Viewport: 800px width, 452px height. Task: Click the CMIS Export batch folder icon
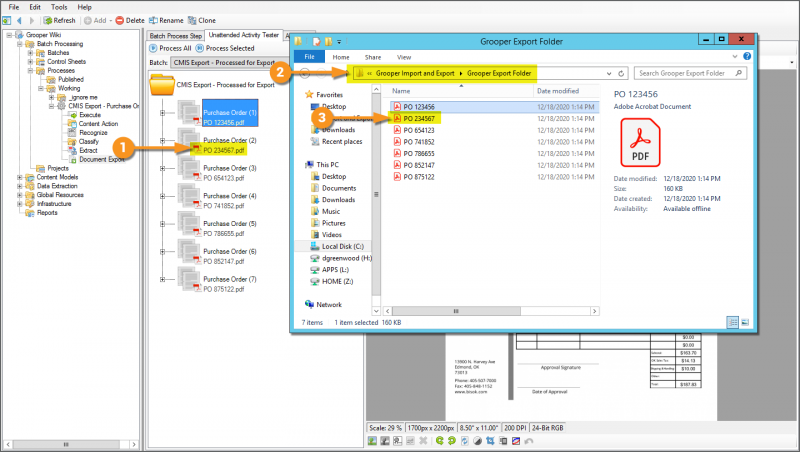(162, 85)
